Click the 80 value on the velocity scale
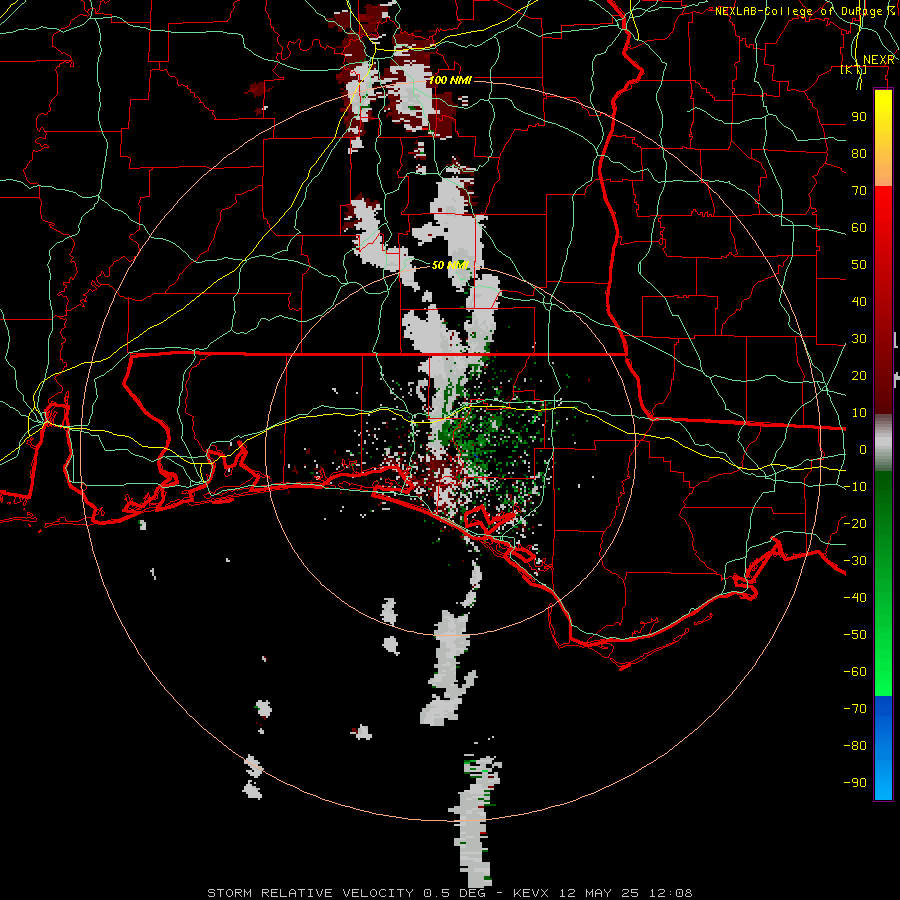Image resolution: width=900 pixels, height=900 pixels. [x=859, y=154]
